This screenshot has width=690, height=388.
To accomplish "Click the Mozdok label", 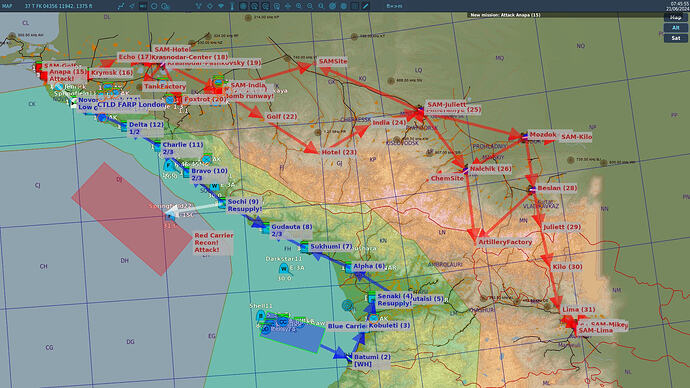I will tap(543, 135).
